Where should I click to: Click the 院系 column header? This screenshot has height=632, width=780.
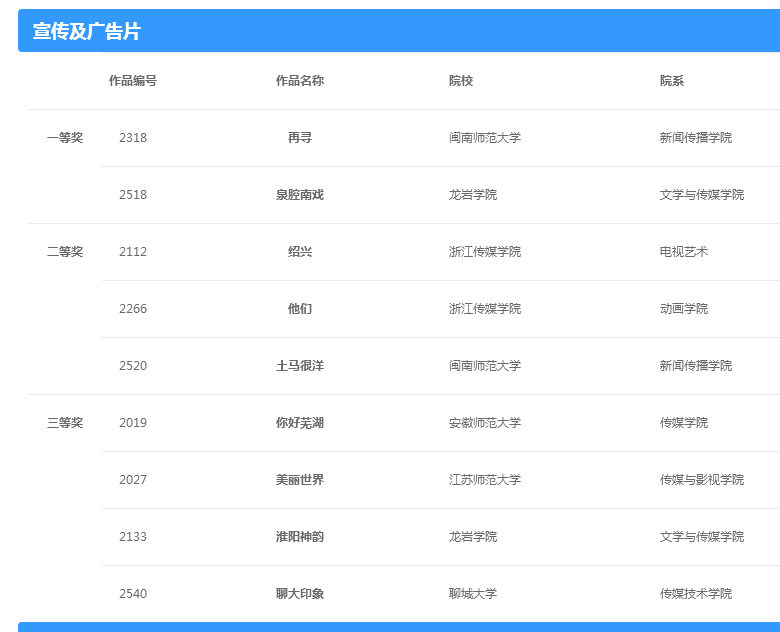(672, 81)
